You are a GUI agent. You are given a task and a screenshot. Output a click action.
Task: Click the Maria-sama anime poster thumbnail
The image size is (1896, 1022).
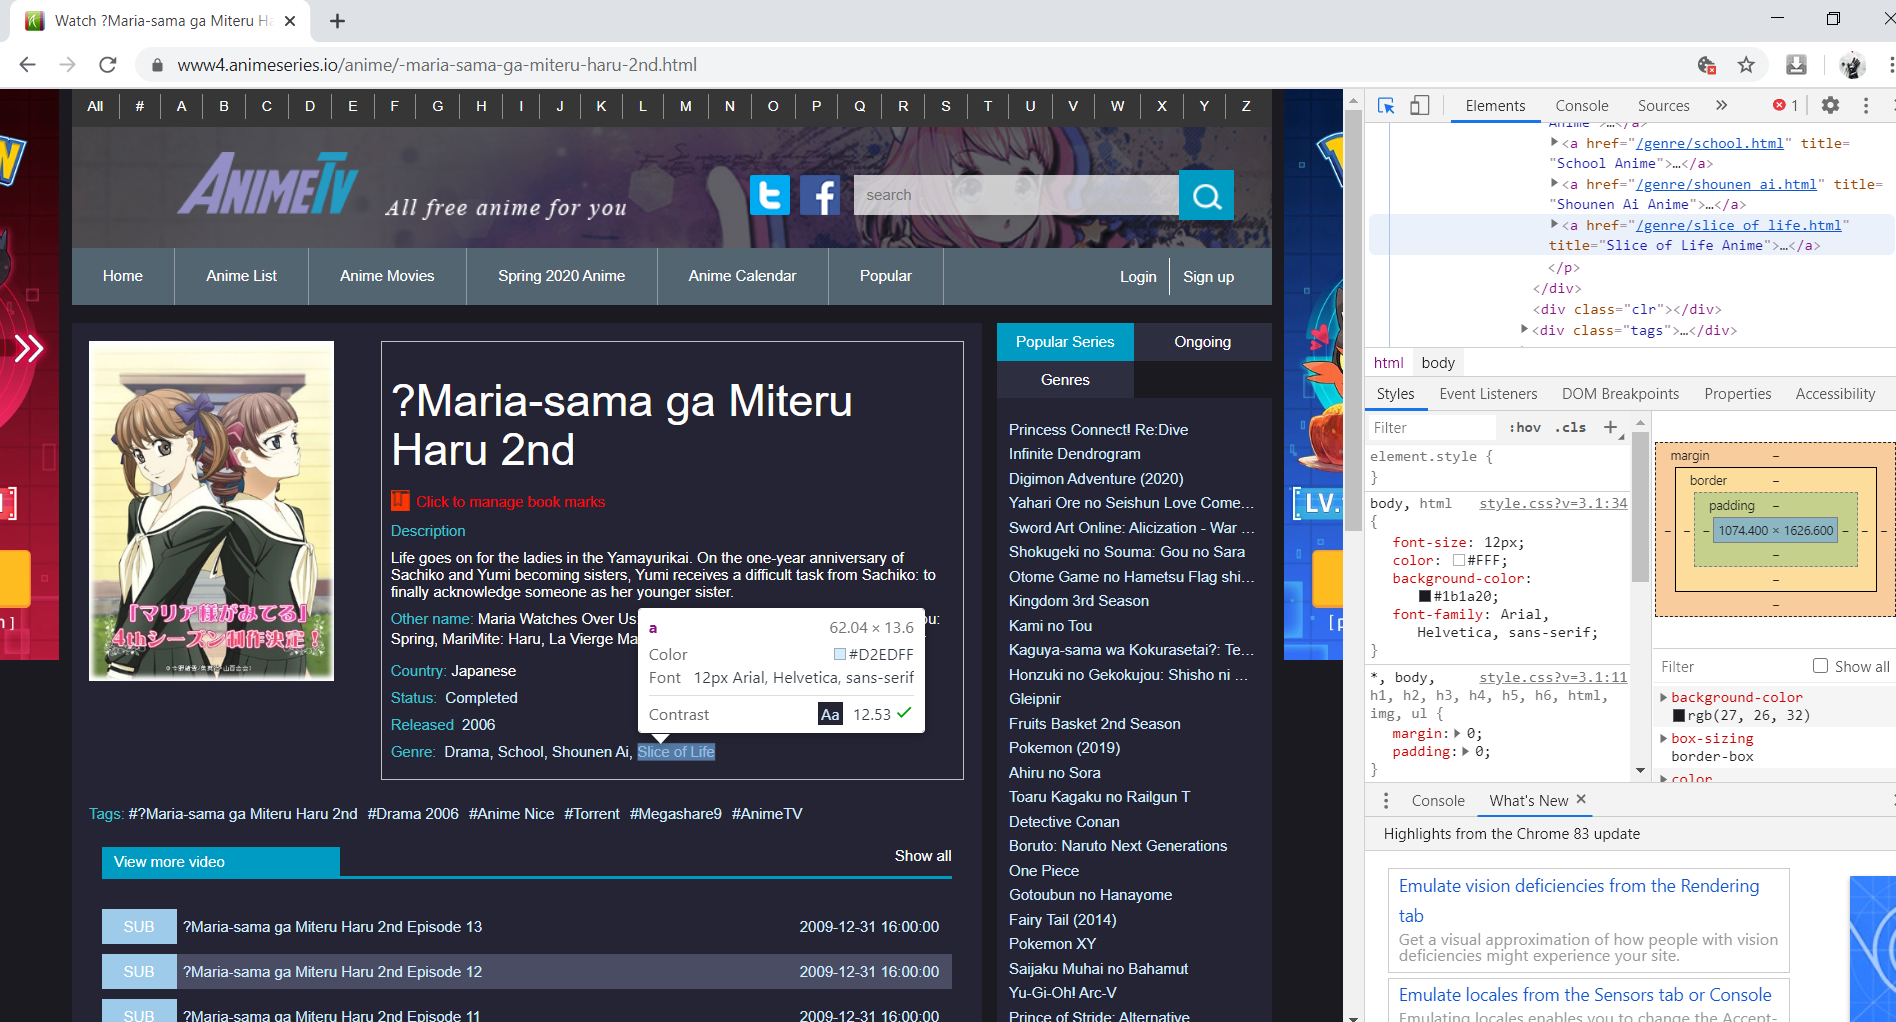click(x=211, y=511)
